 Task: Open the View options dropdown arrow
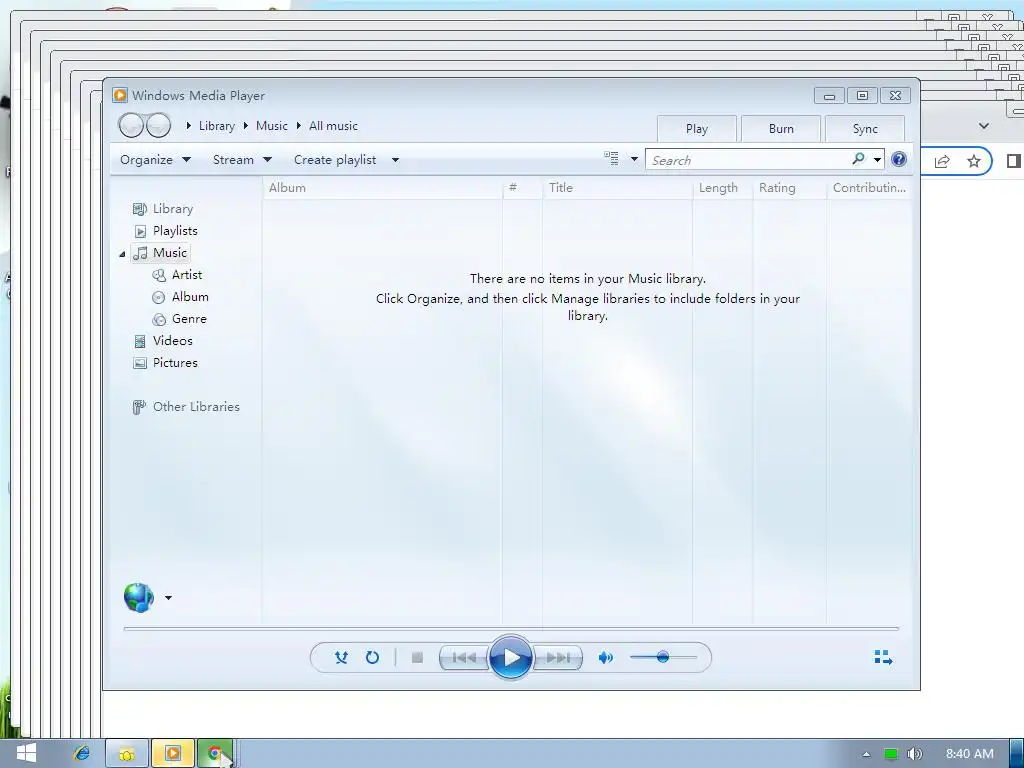pyautogui.click(x=633, y=159)
